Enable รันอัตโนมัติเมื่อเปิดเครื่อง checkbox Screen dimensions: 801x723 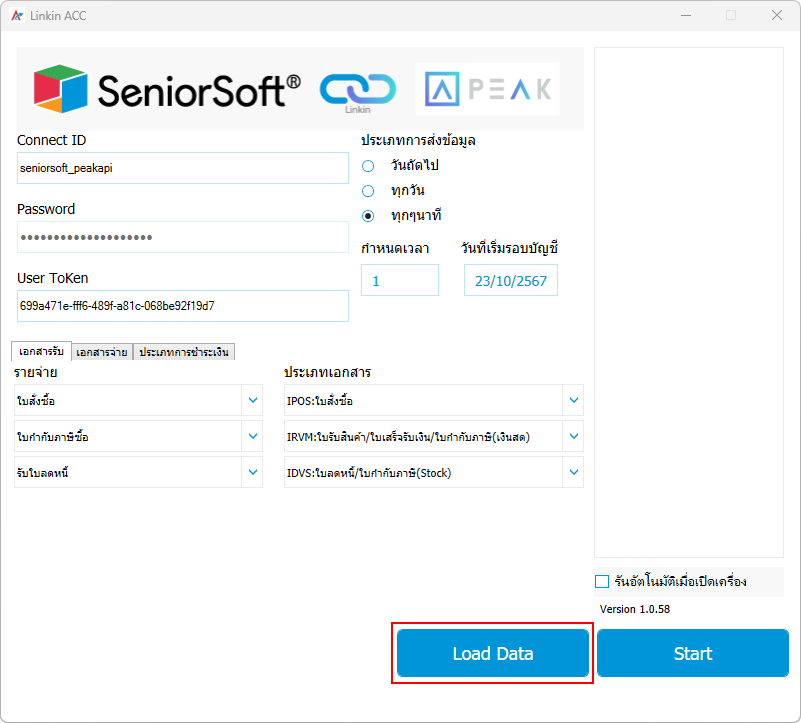(602, 581)
